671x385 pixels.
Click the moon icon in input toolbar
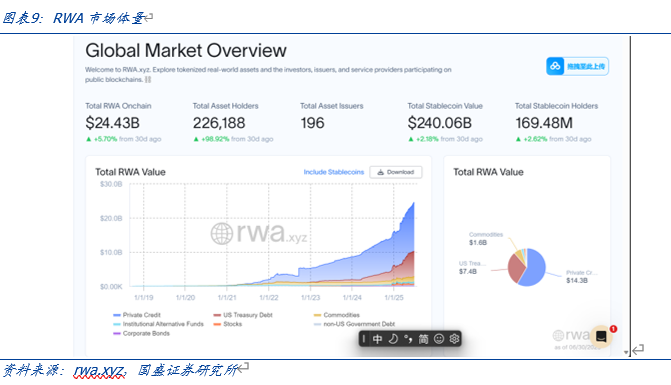click(x=393, y=339)
